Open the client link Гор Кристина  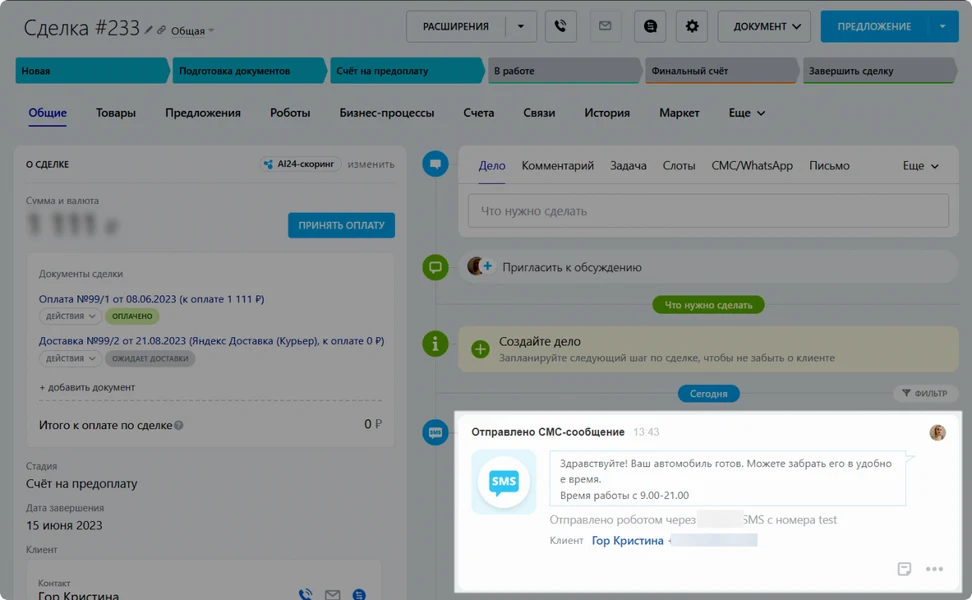tap(627, 539)
